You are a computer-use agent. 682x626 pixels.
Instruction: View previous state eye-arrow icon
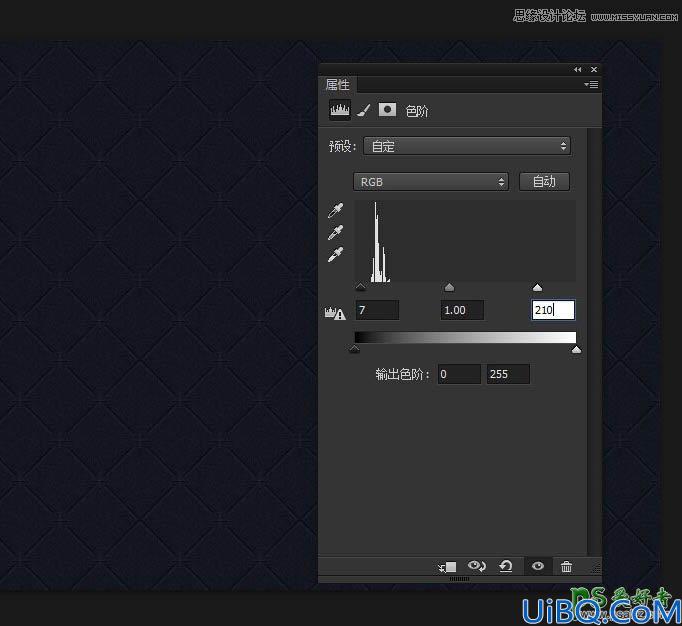tap(477, 566)
